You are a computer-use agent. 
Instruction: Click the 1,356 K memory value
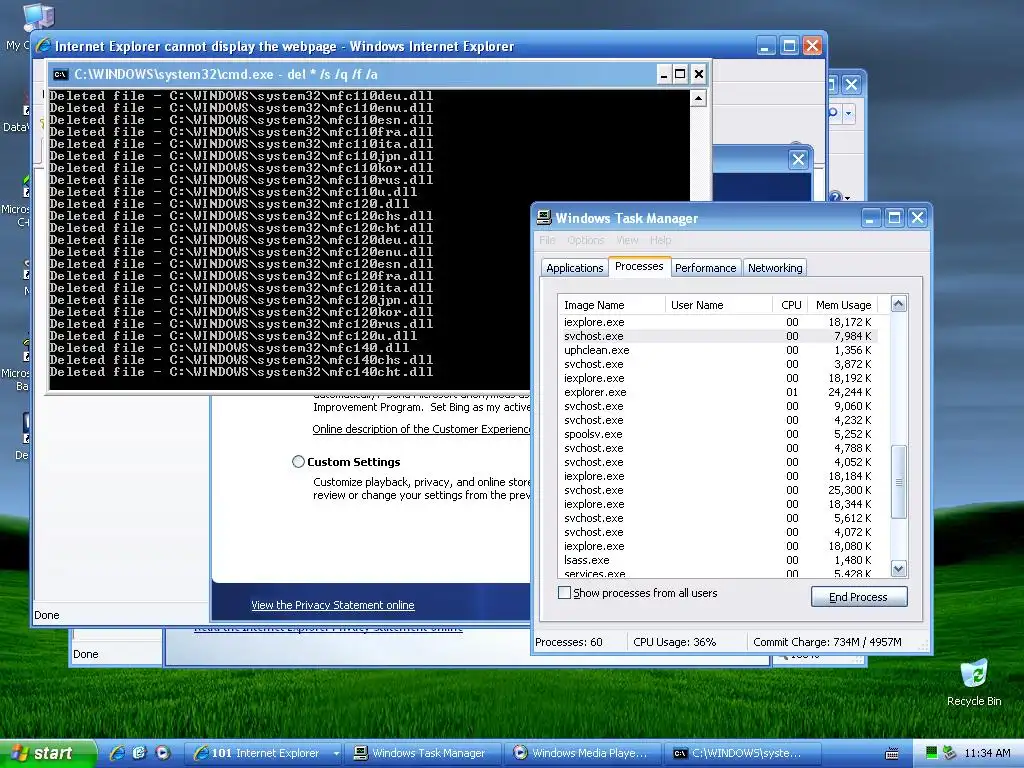tap(853, 350)
